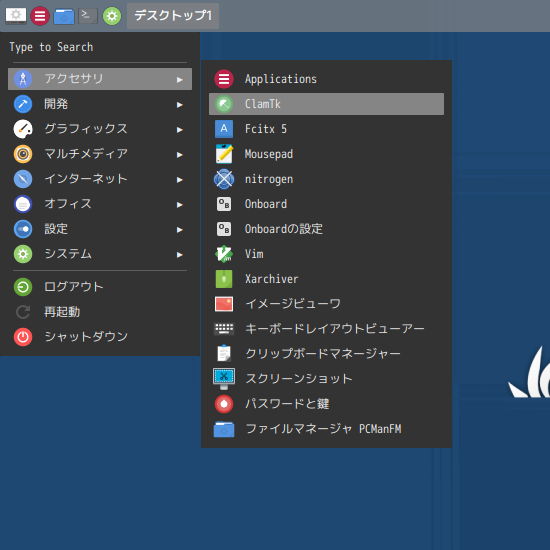The height and width of the screenshot is (550, 550).
Task: Click the PCManFM folder icon in submenu
Action: (x=224, y=429)
